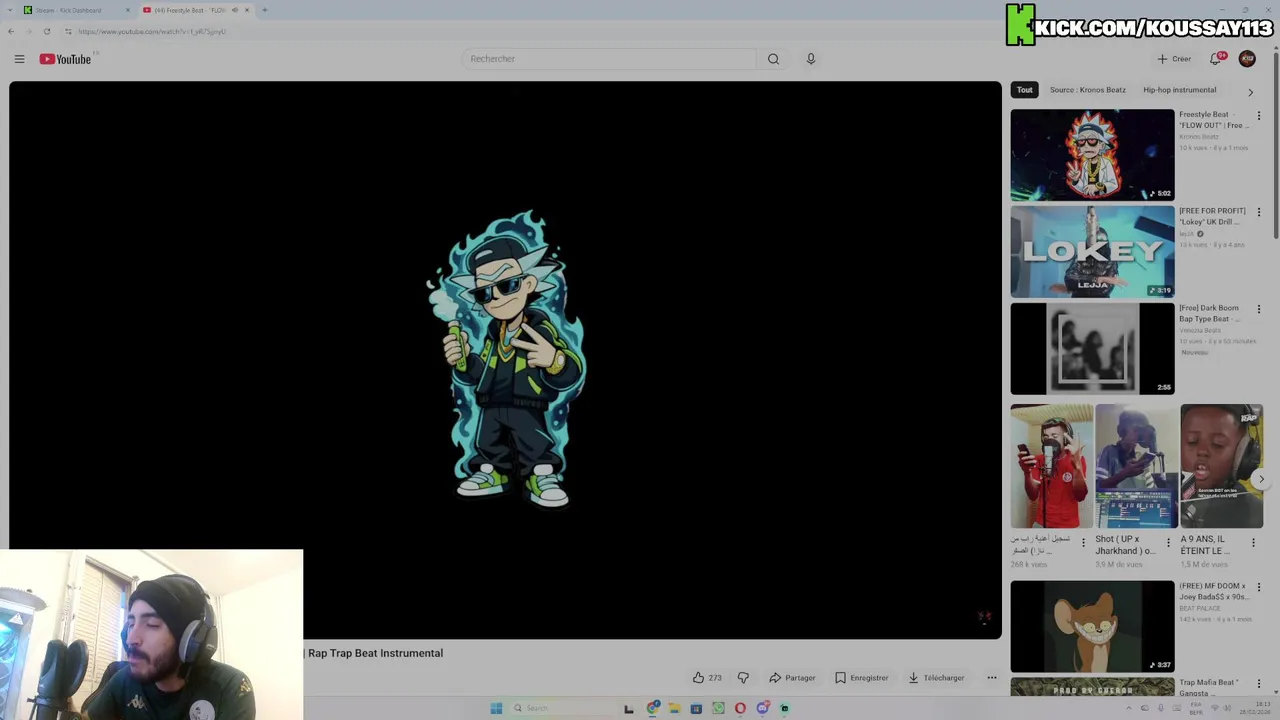Open Opera browser from taskbar
The height and width of the screenshot is (720, 1280).
(x=740, y=708)
